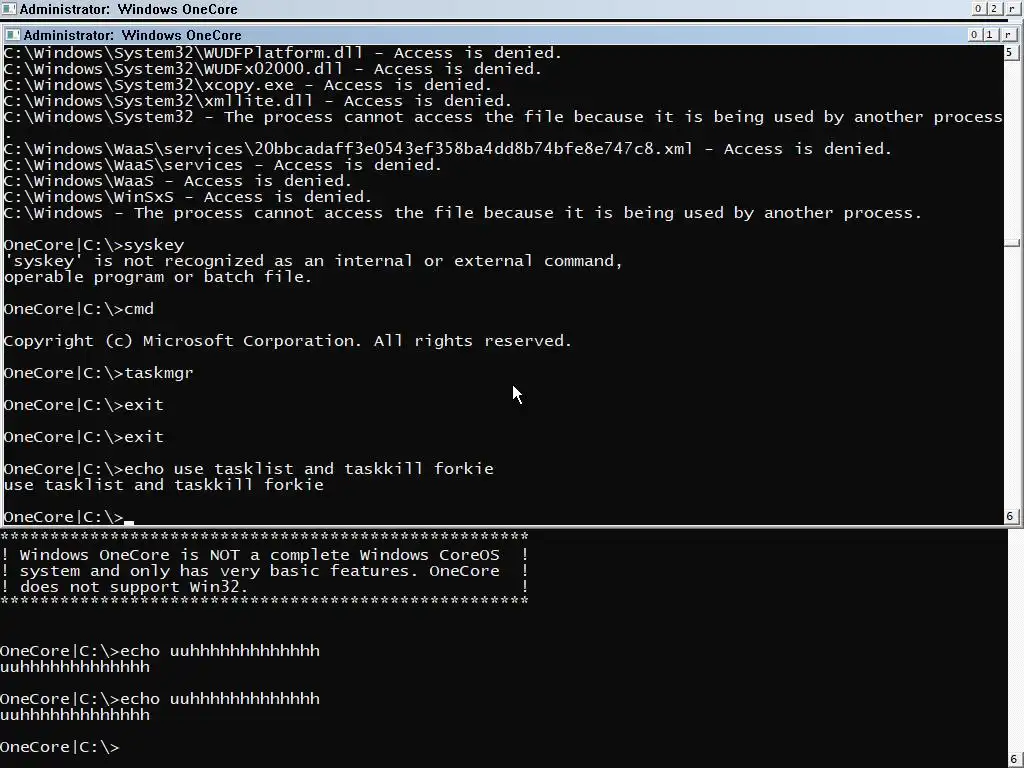Open the back console window's system menu icon

coord(8,9)
